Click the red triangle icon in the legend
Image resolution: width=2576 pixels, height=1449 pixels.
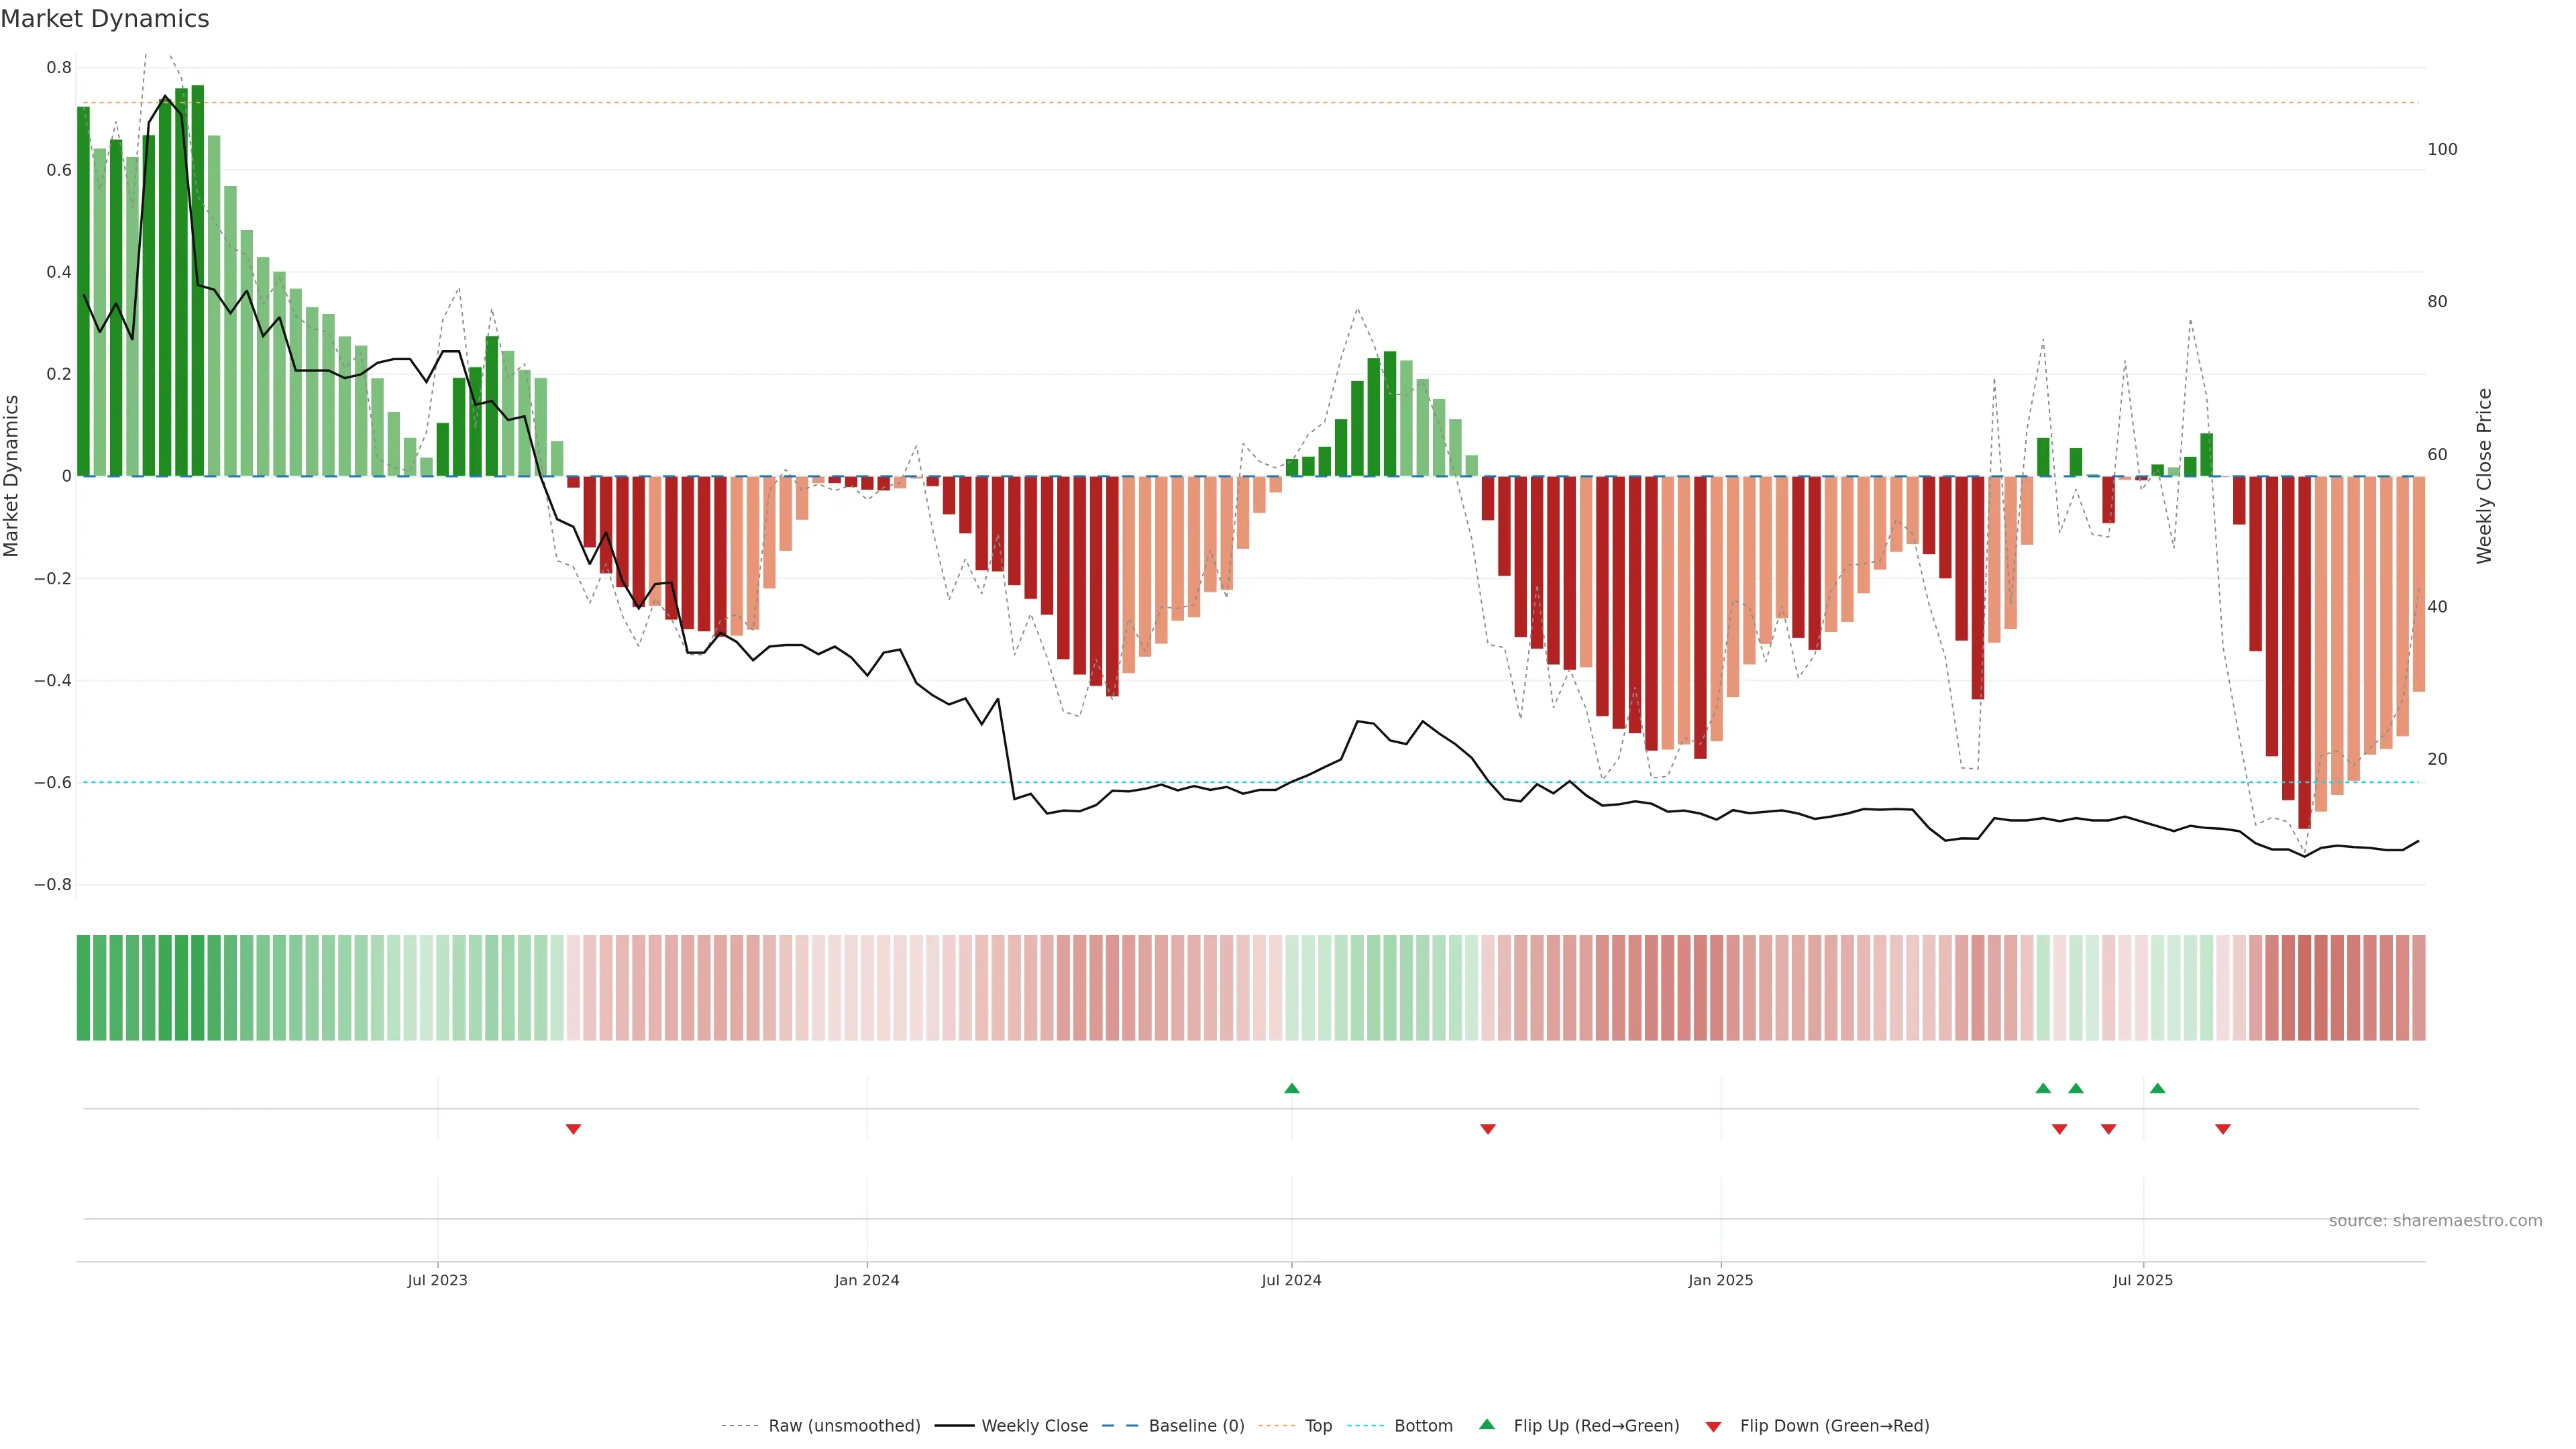1713,1426
